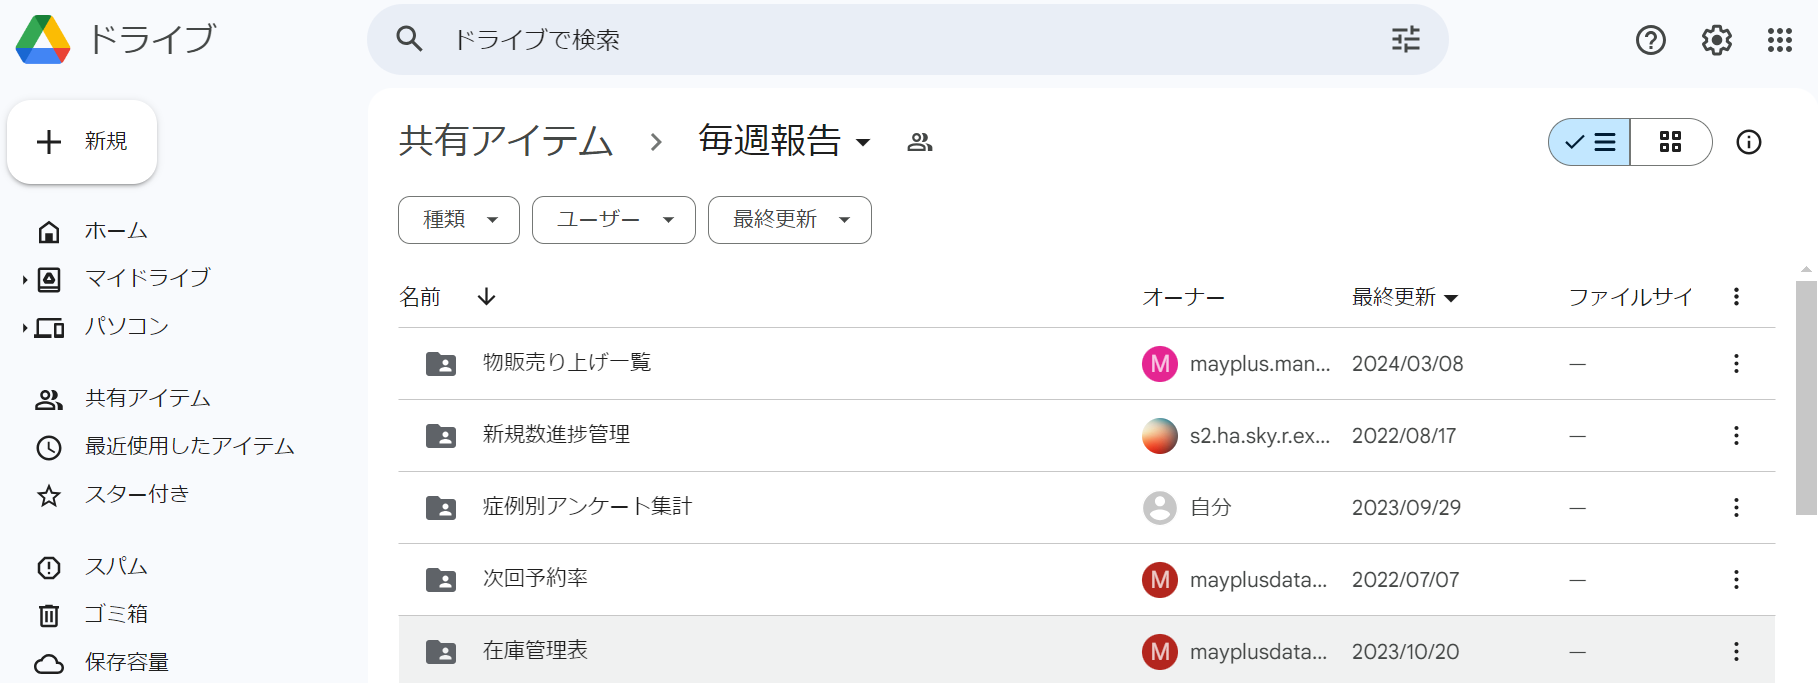Show details info panel icon
The height and width of the screenshot is (683, 1818).
1748,142
